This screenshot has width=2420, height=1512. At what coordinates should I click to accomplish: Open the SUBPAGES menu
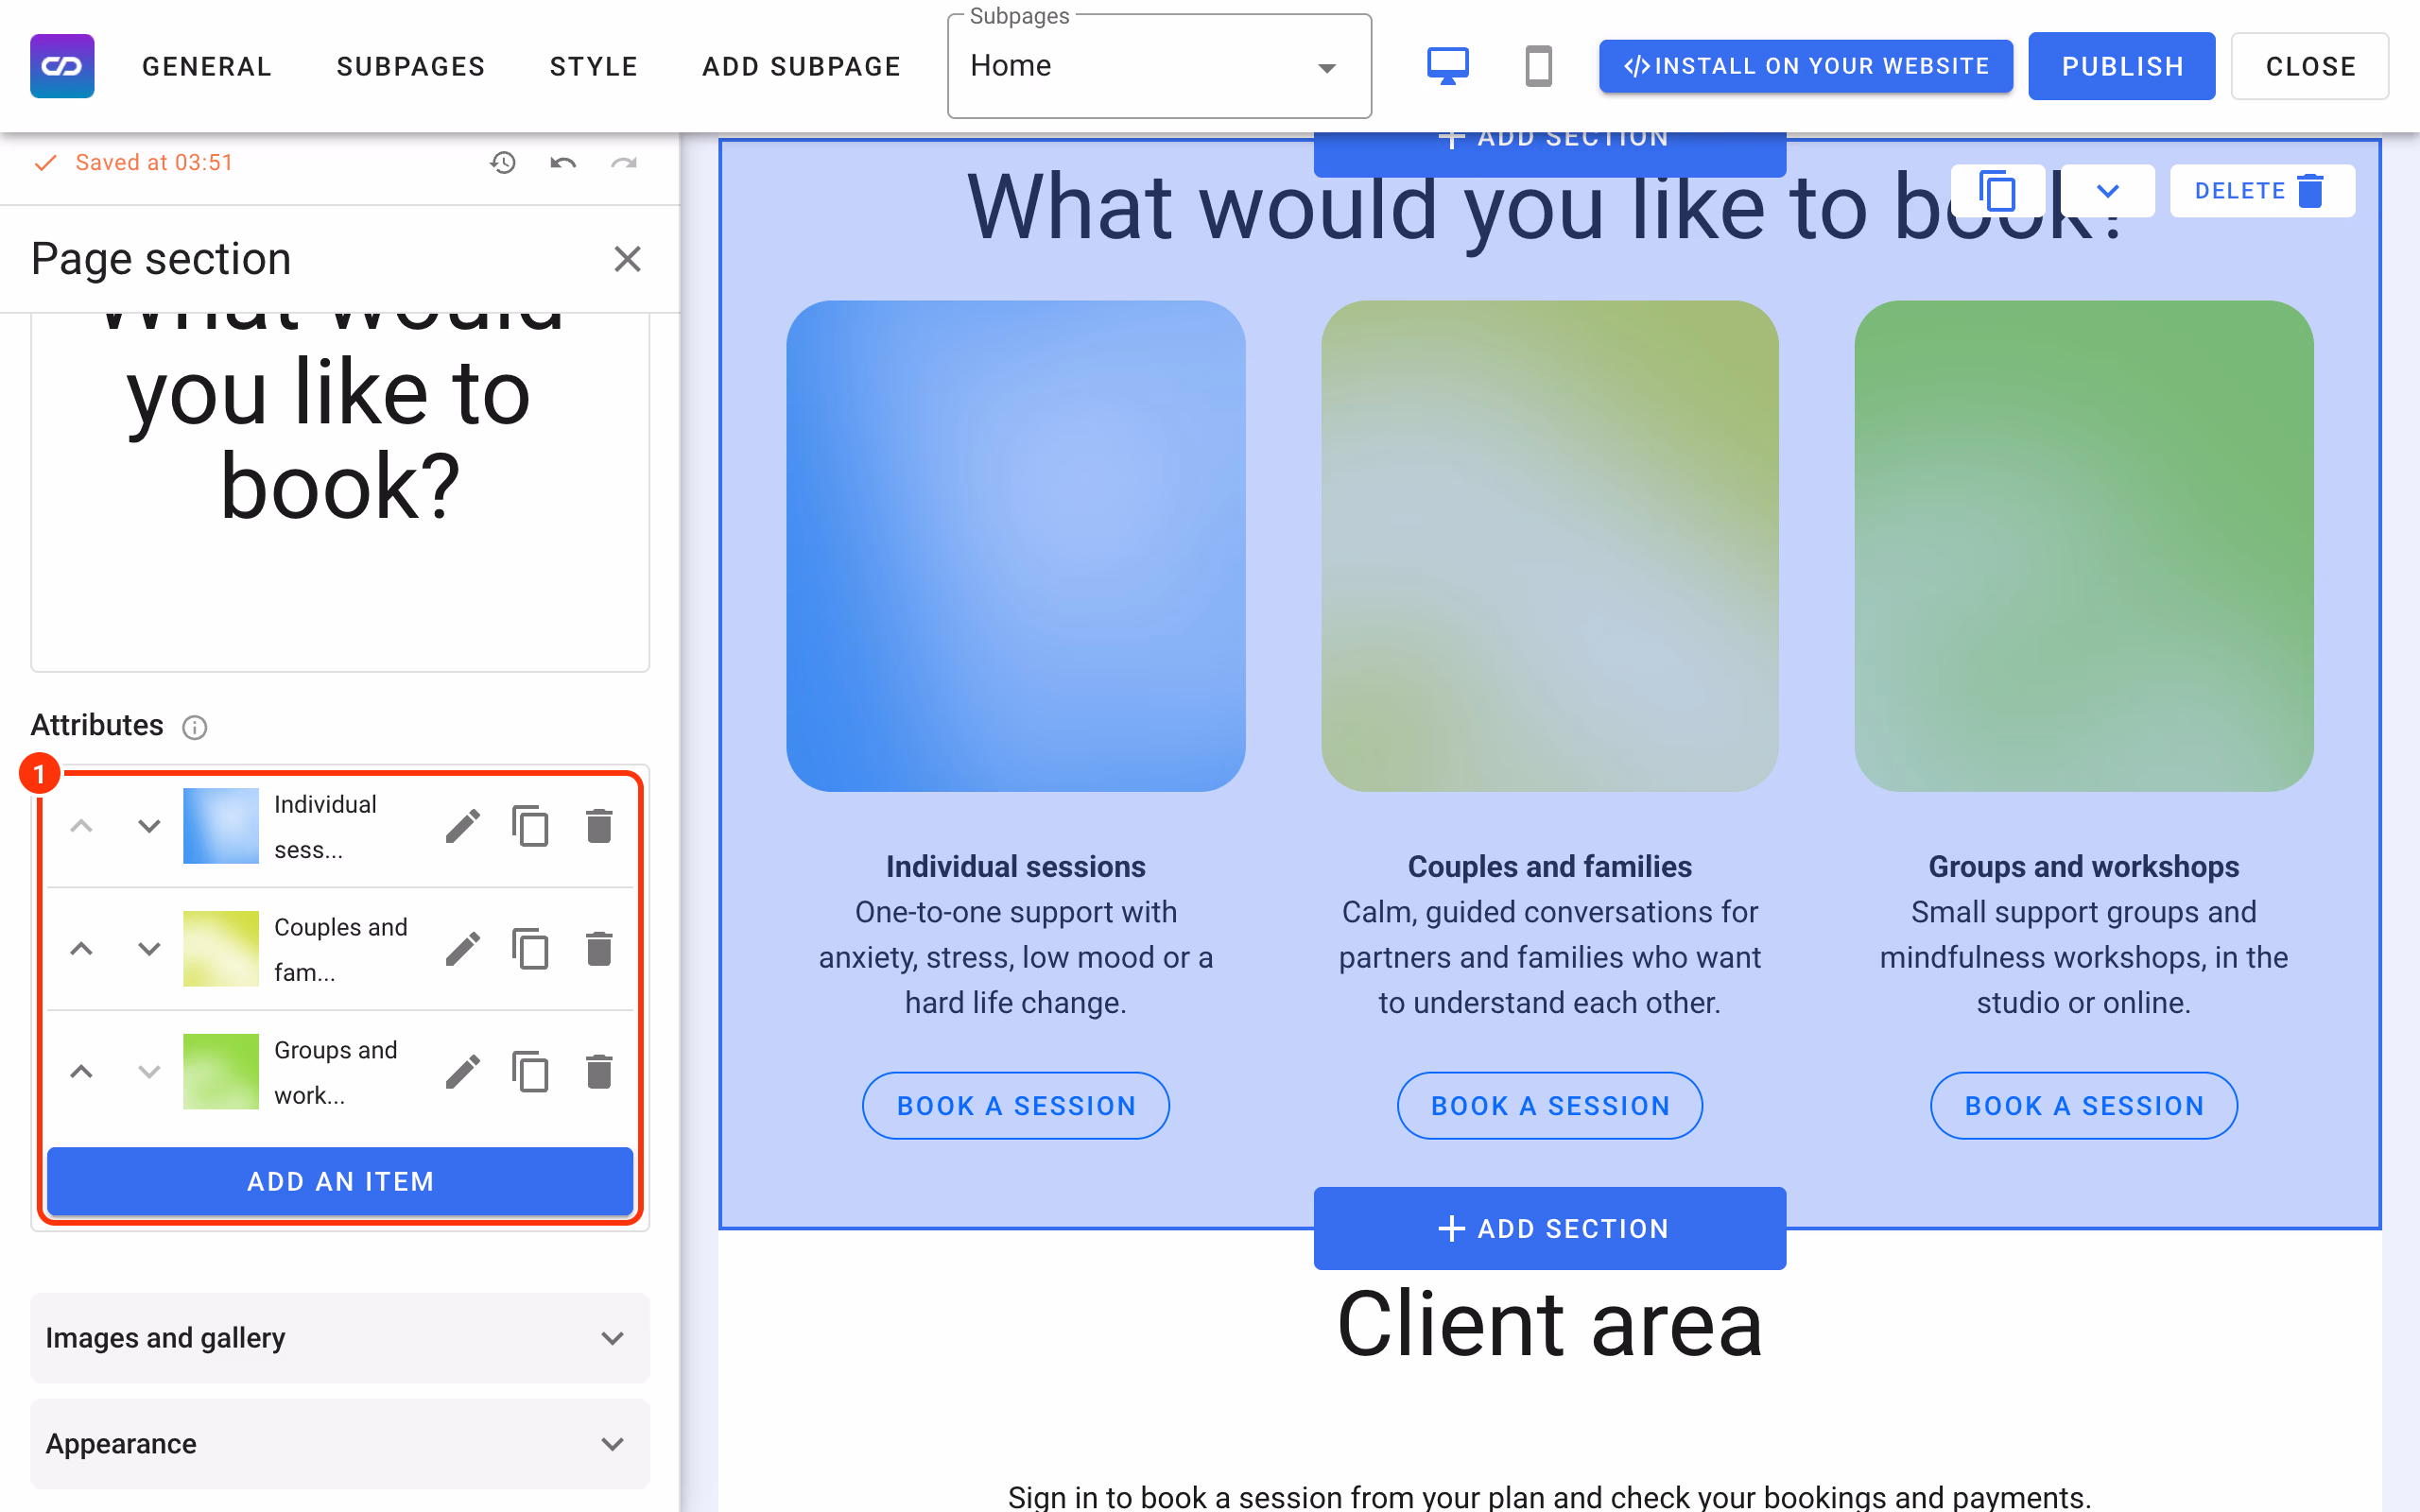(411, 66)
